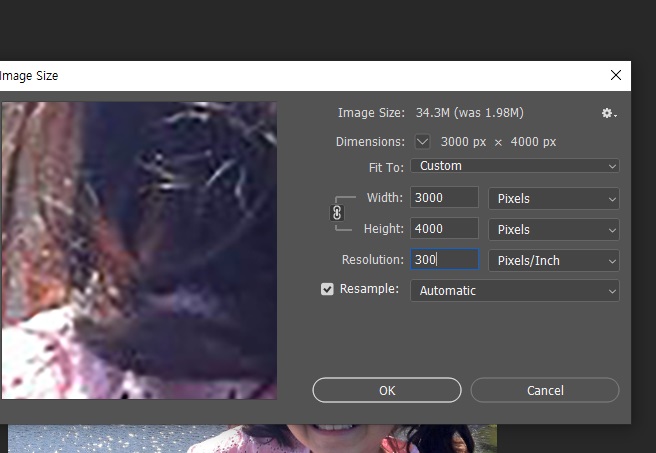Image resolution: width=656 pixels, height=453 pixels.
Task: Confirm the resize with OK
Action: click(387, 390)
